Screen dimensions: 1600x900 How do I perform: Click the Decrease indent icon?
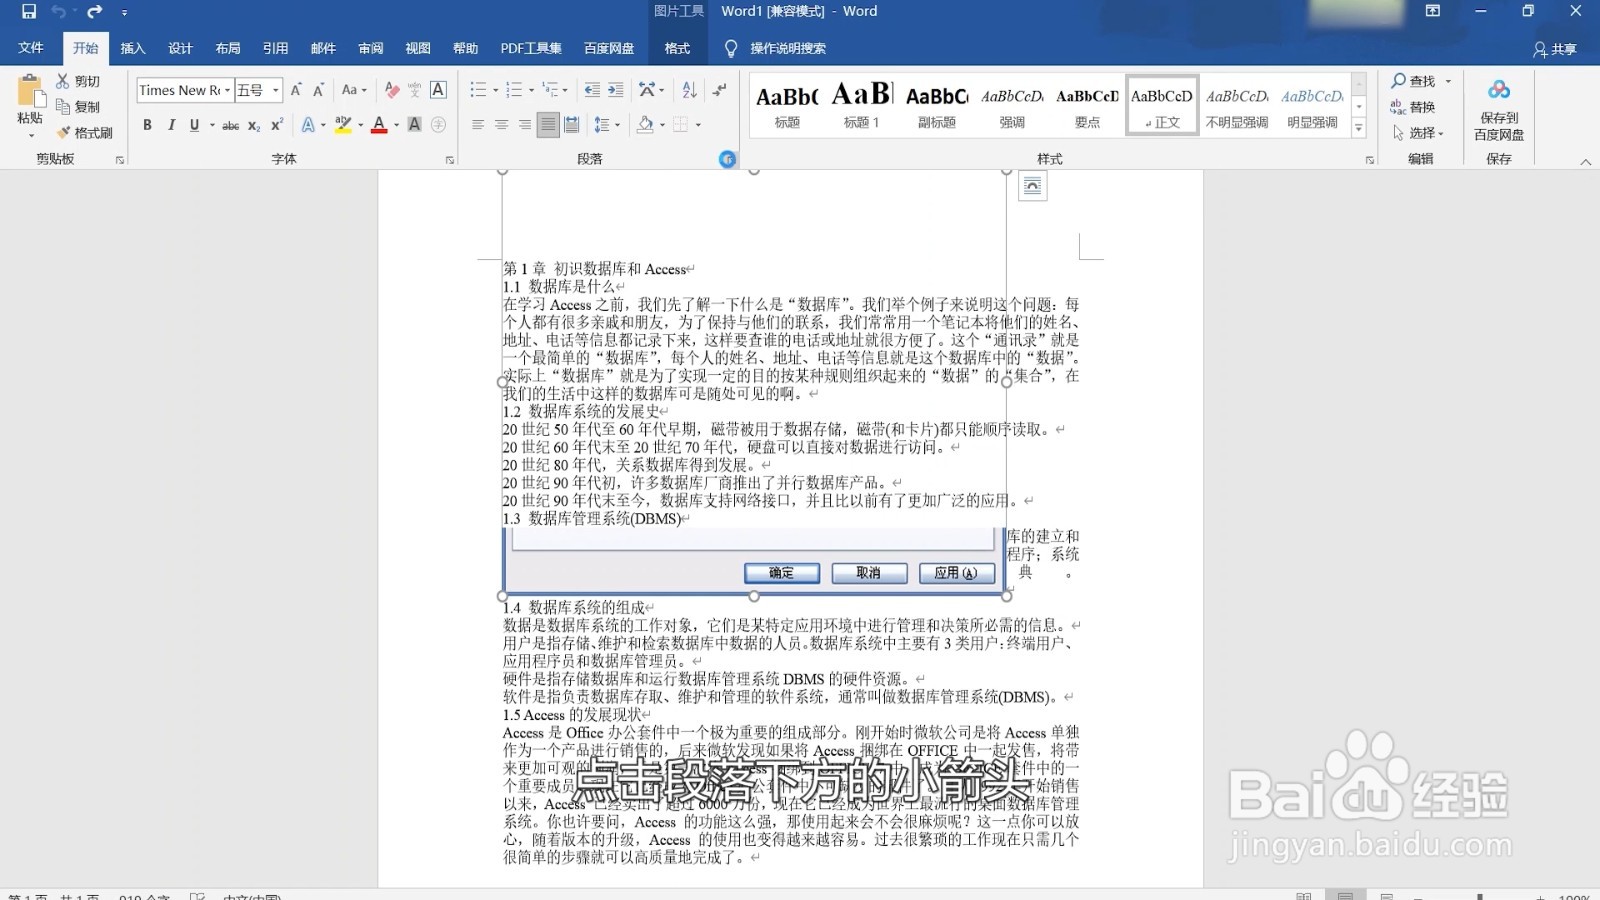592,90
